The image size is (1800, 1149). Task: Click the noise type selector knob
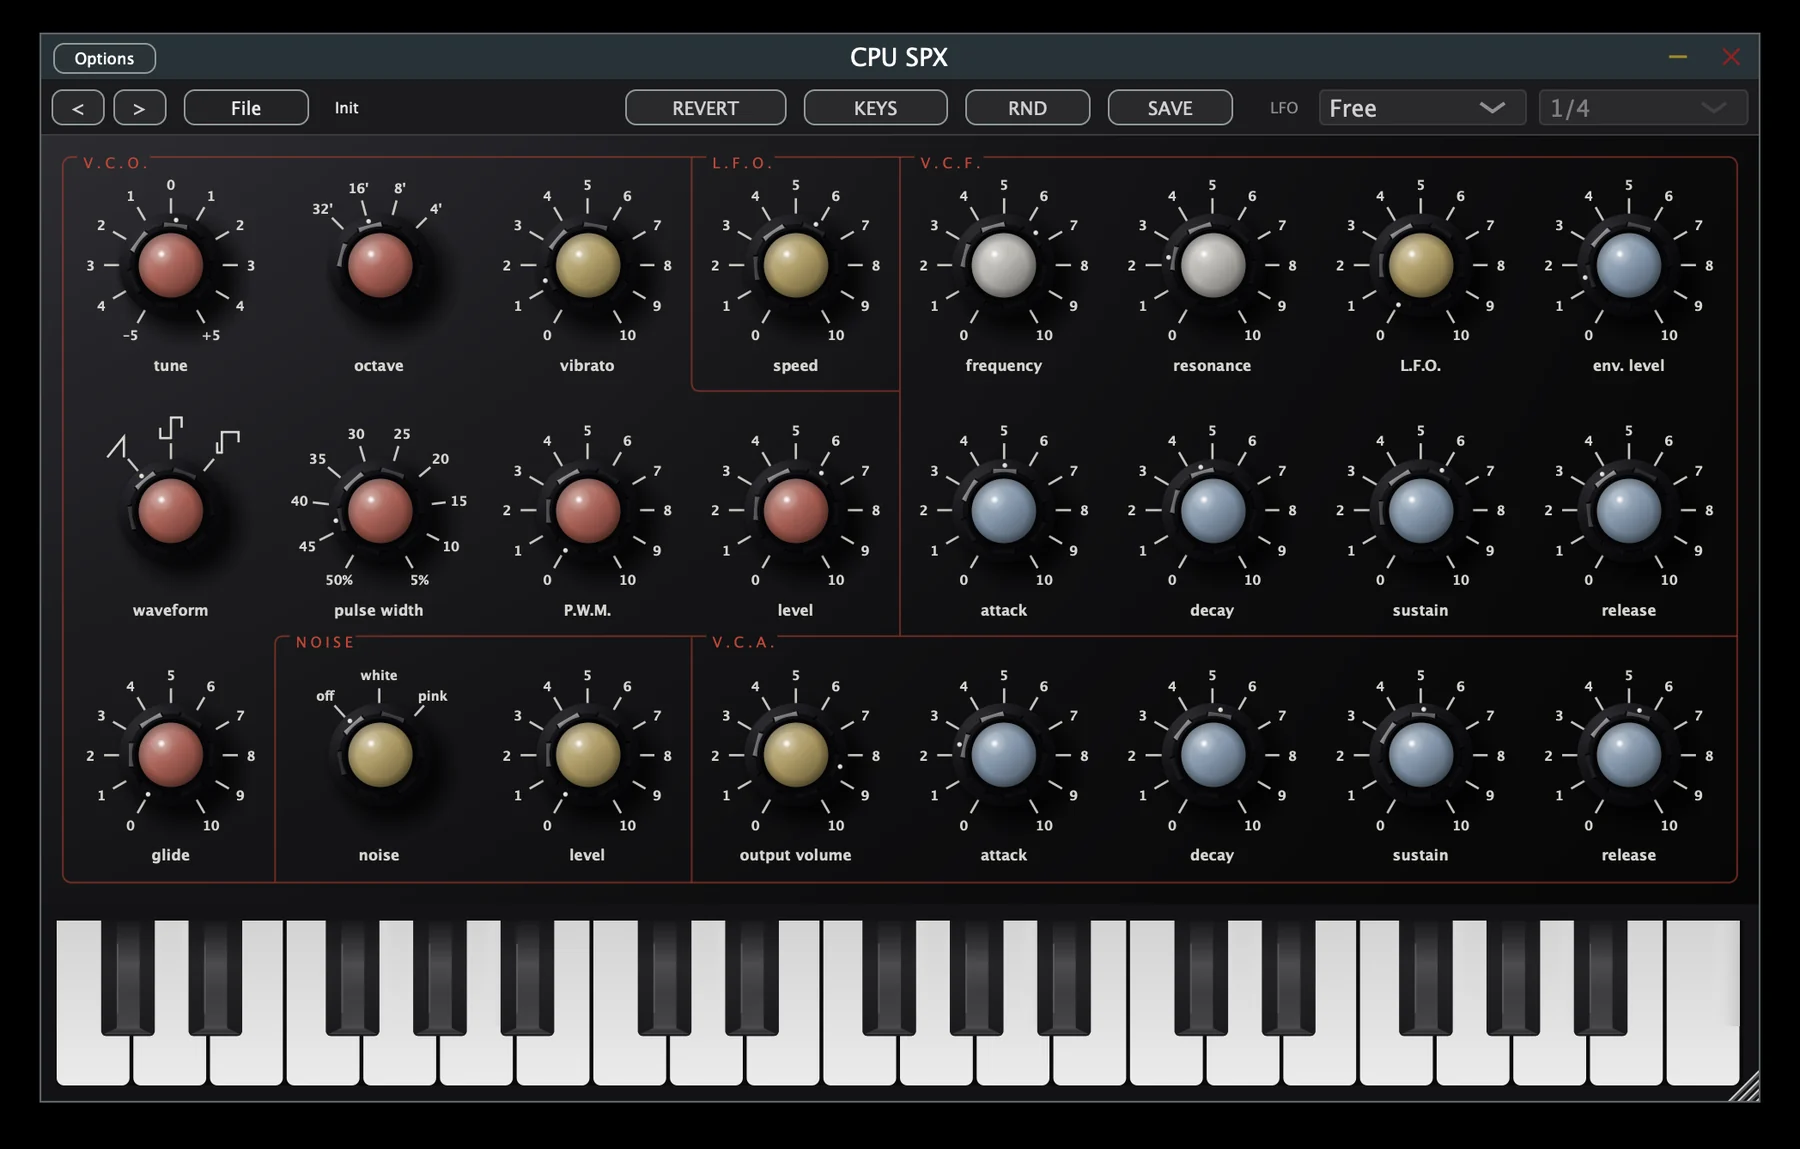click(x=379, y=755)
